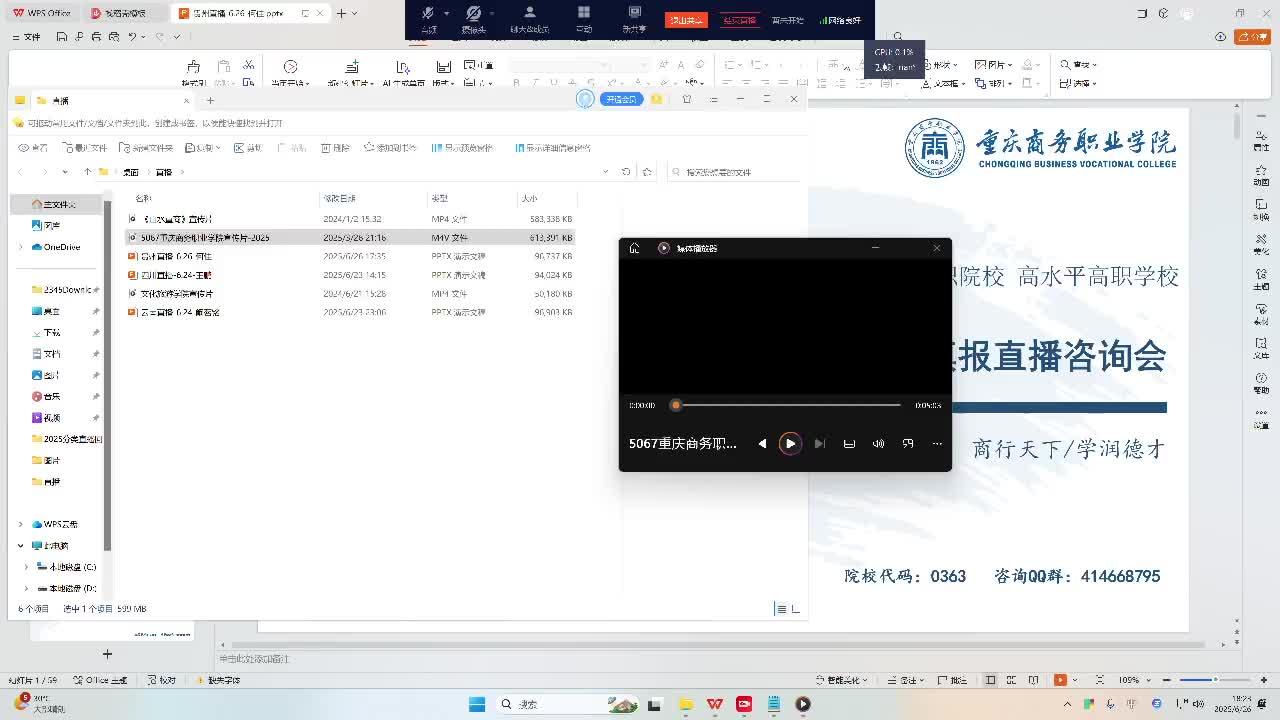Open the Windows Start menu

pos(477,704)
